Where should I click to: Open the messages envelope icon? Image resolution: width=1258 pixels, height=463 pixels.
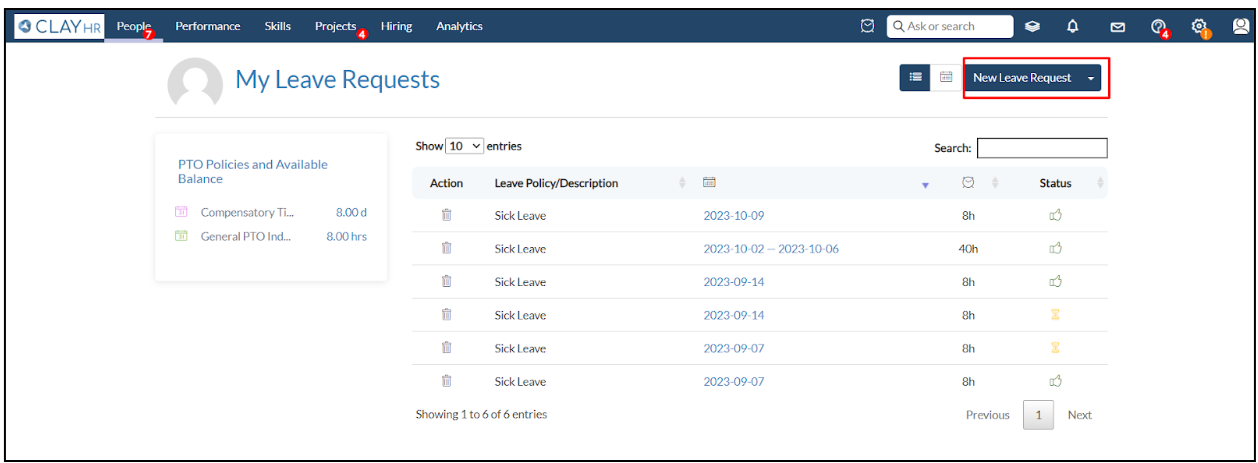click(x=1118, y=27)
